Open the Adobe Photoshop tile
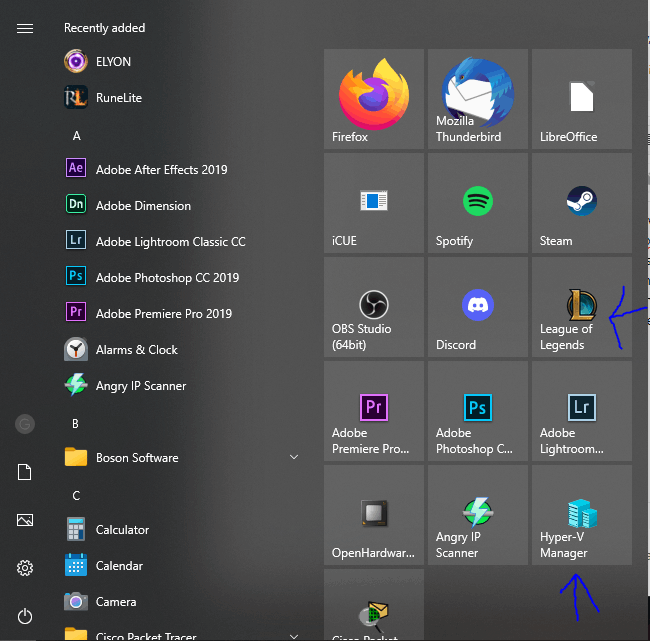 click(x=478, y=411)
